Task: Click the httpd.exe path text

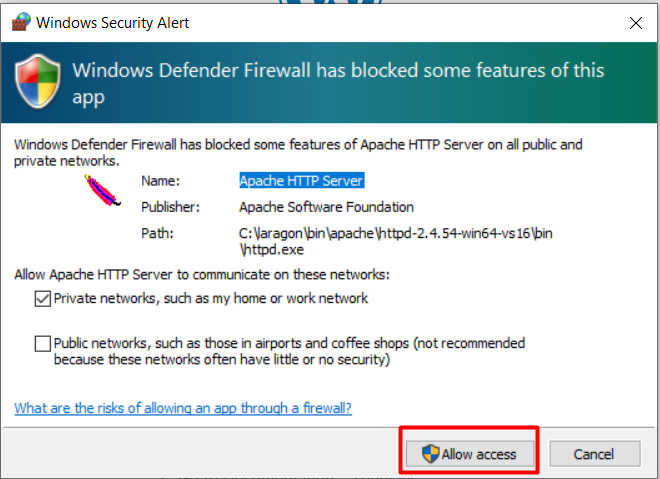Action: (396, 242)
